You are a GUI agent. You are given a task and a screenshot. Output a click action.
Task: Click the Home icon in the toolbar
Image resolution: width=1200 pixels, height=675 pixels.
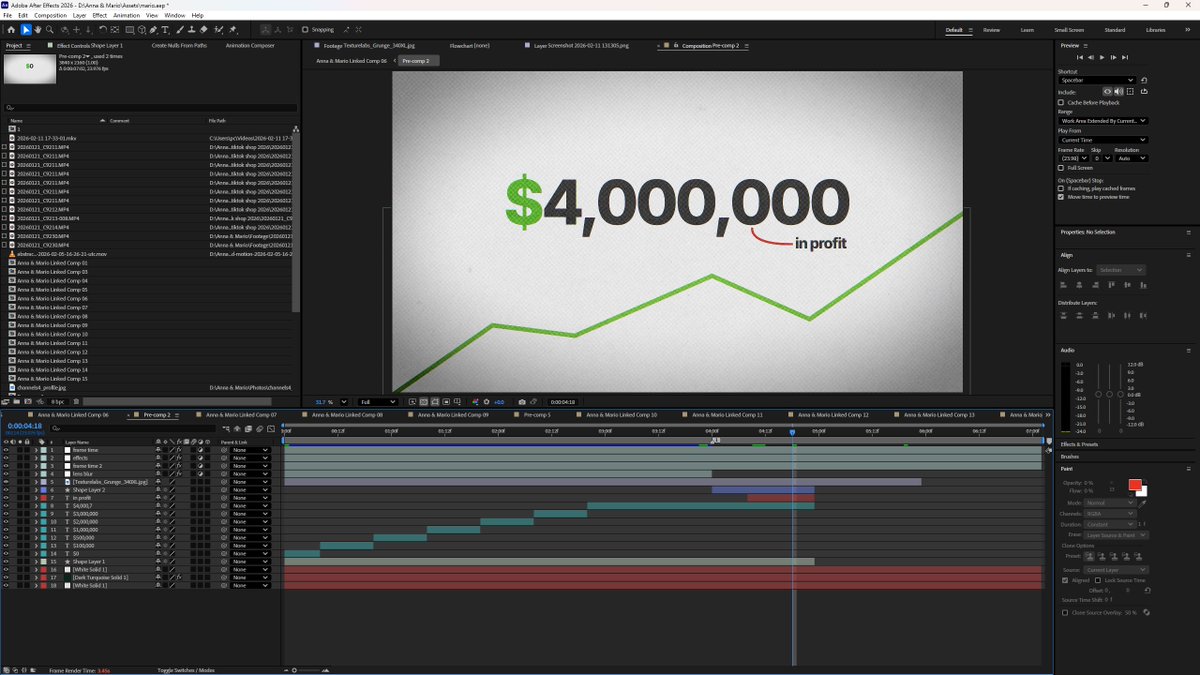click(x=12, y=30)
